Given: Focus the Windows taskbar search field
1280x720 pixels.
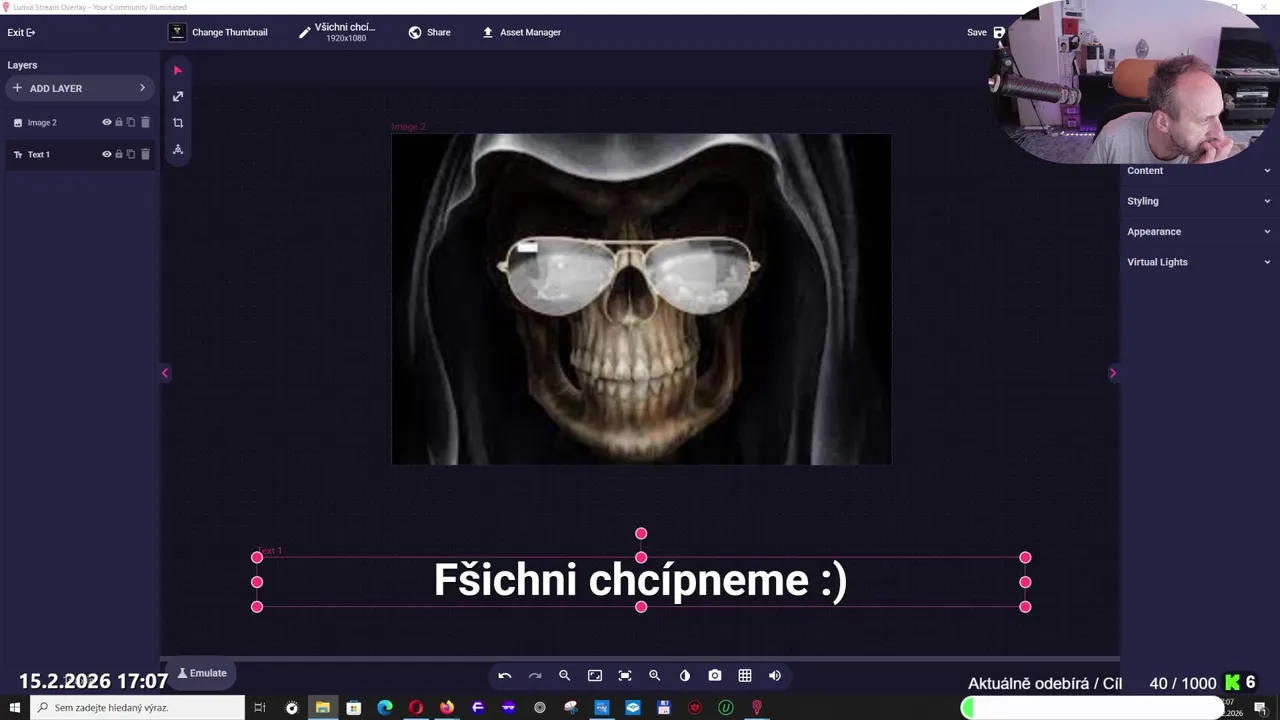Looking at the screenshot, I should [x=138, y=708].
